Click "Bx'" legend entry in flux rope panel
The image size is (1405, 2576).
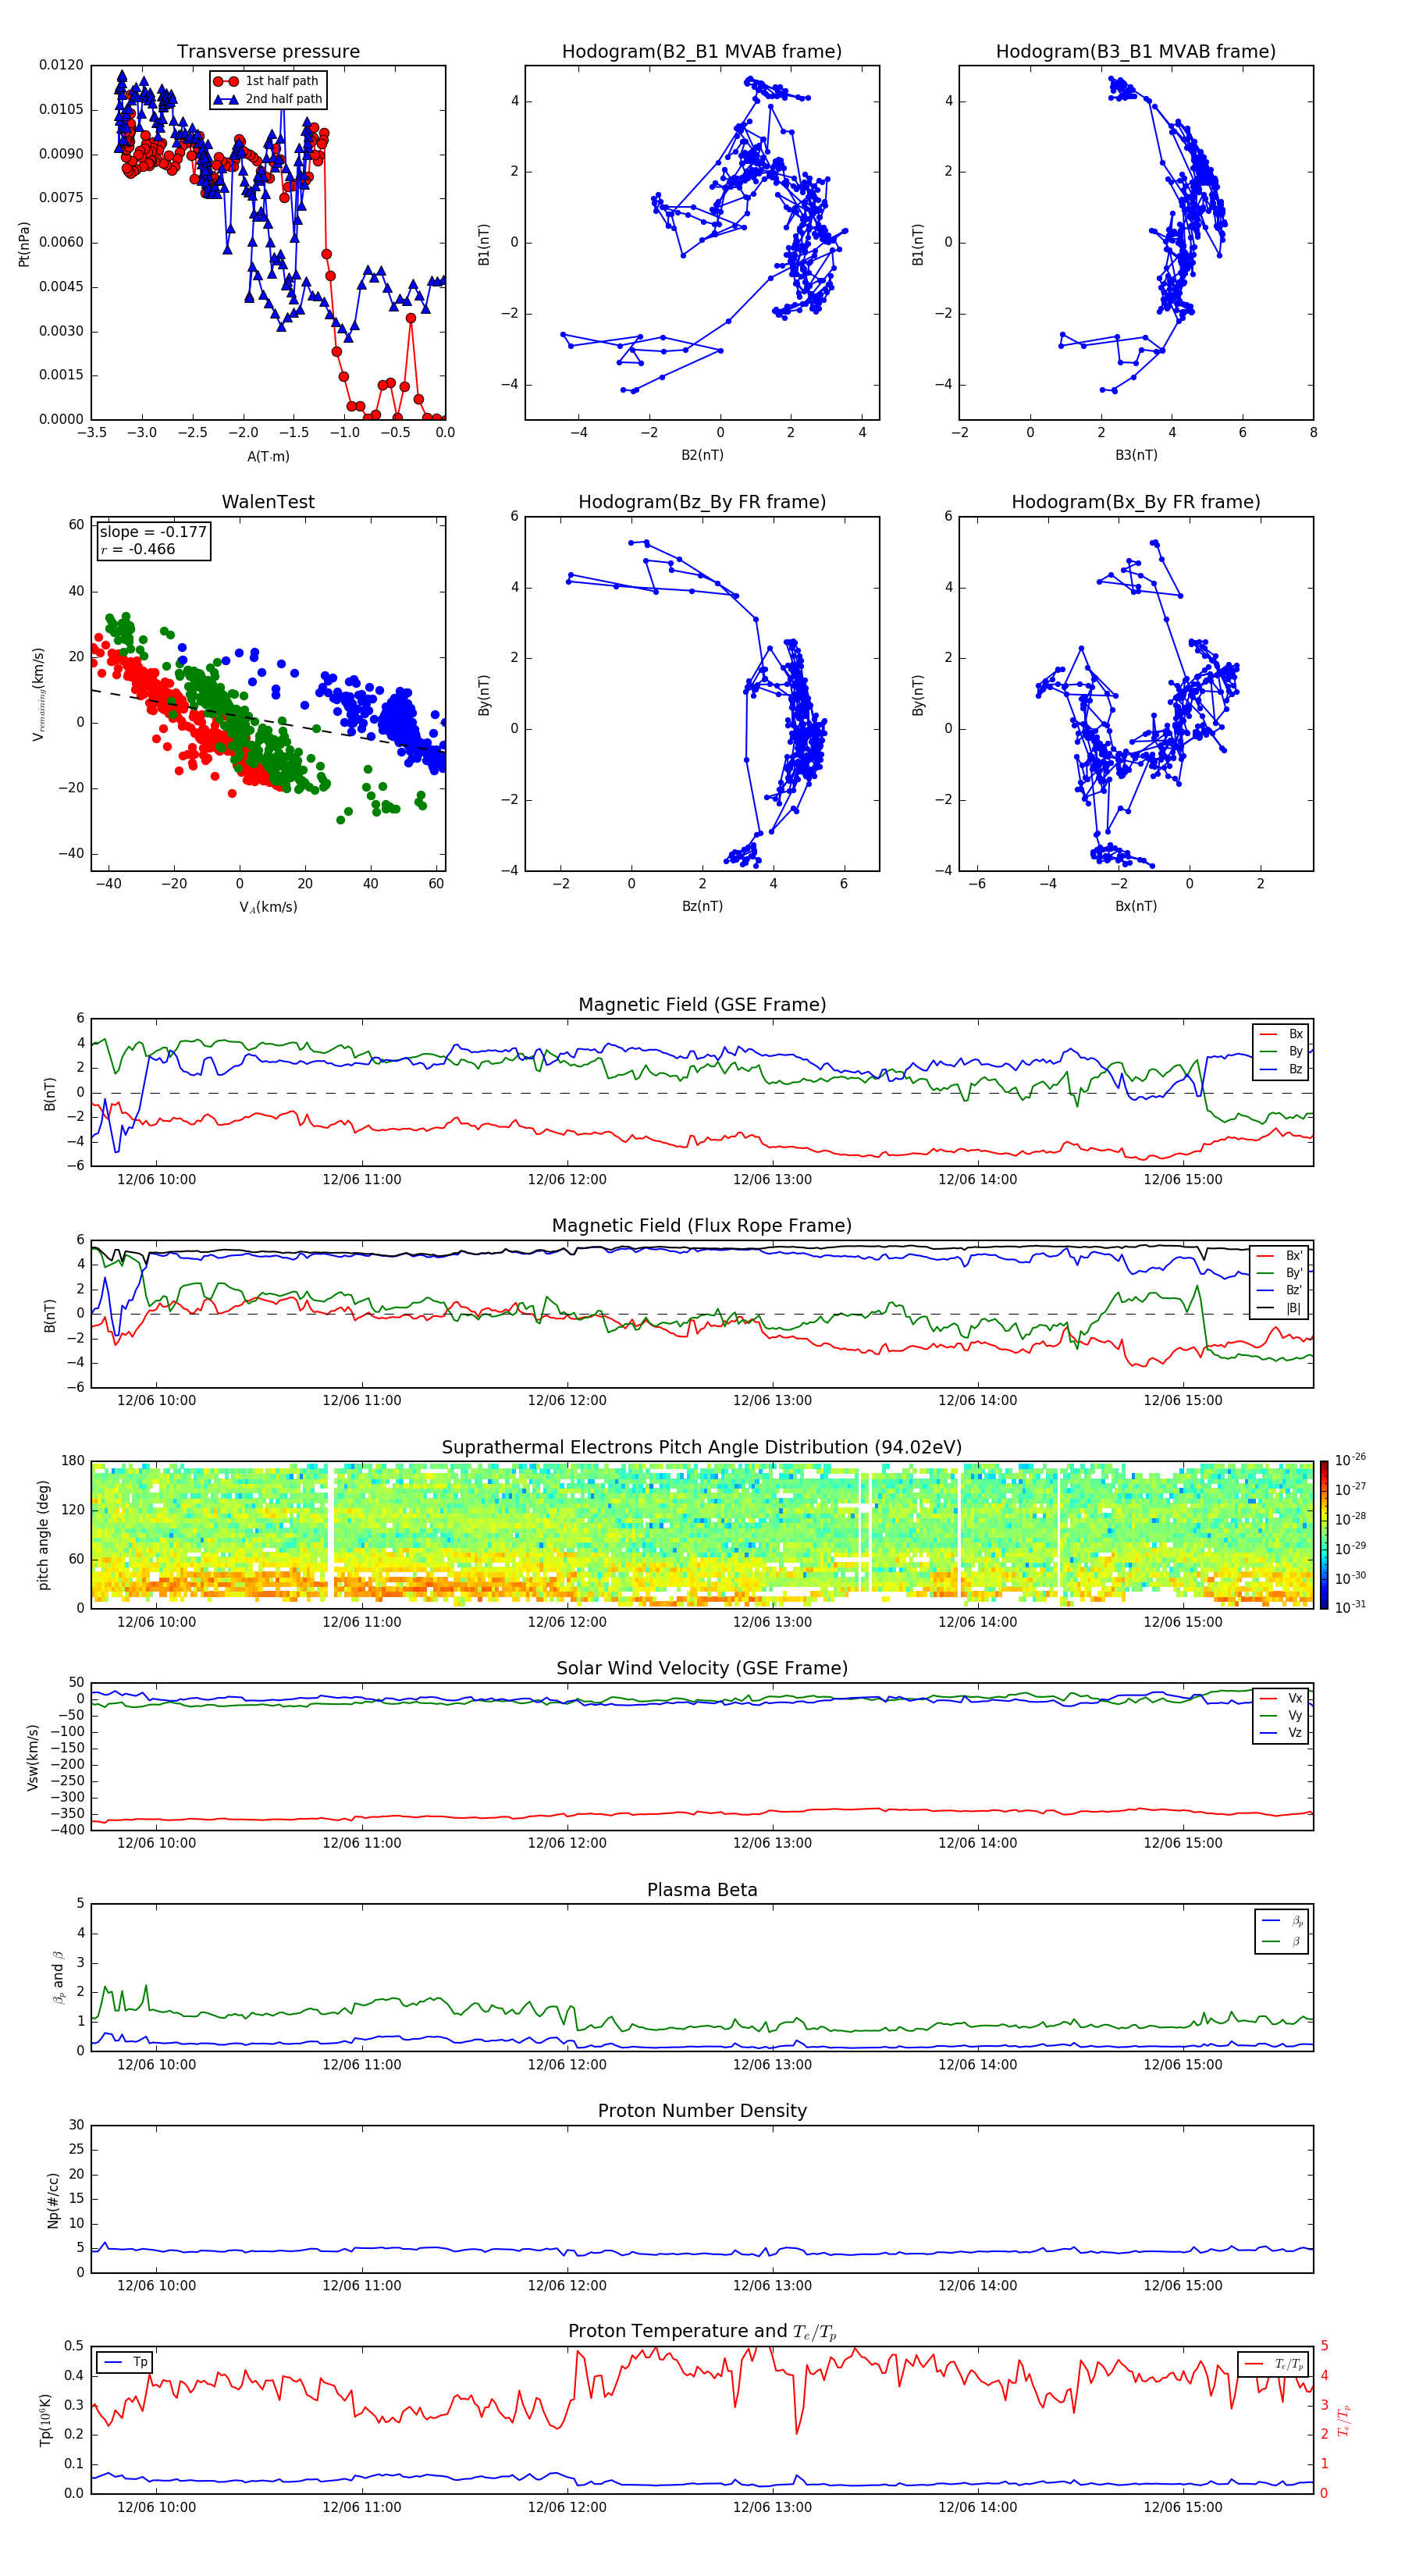click(x=1280, y=1256)
